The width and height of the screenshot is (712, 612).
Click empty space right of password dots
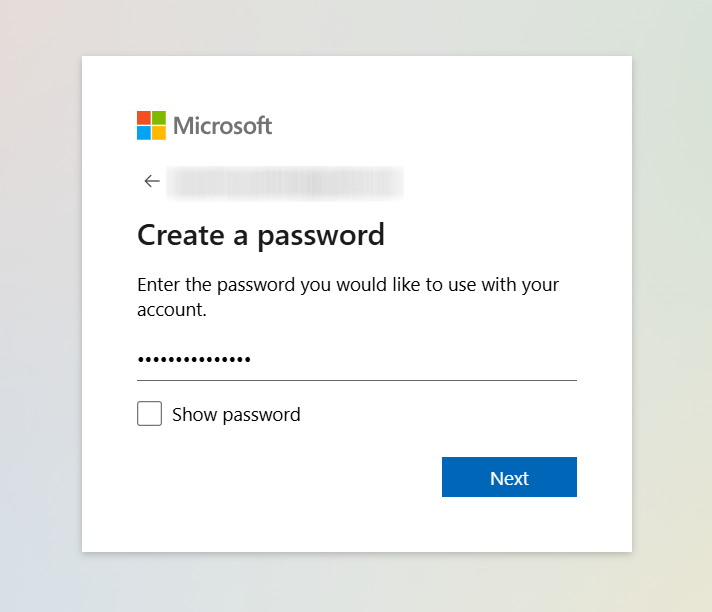(420, 360)
